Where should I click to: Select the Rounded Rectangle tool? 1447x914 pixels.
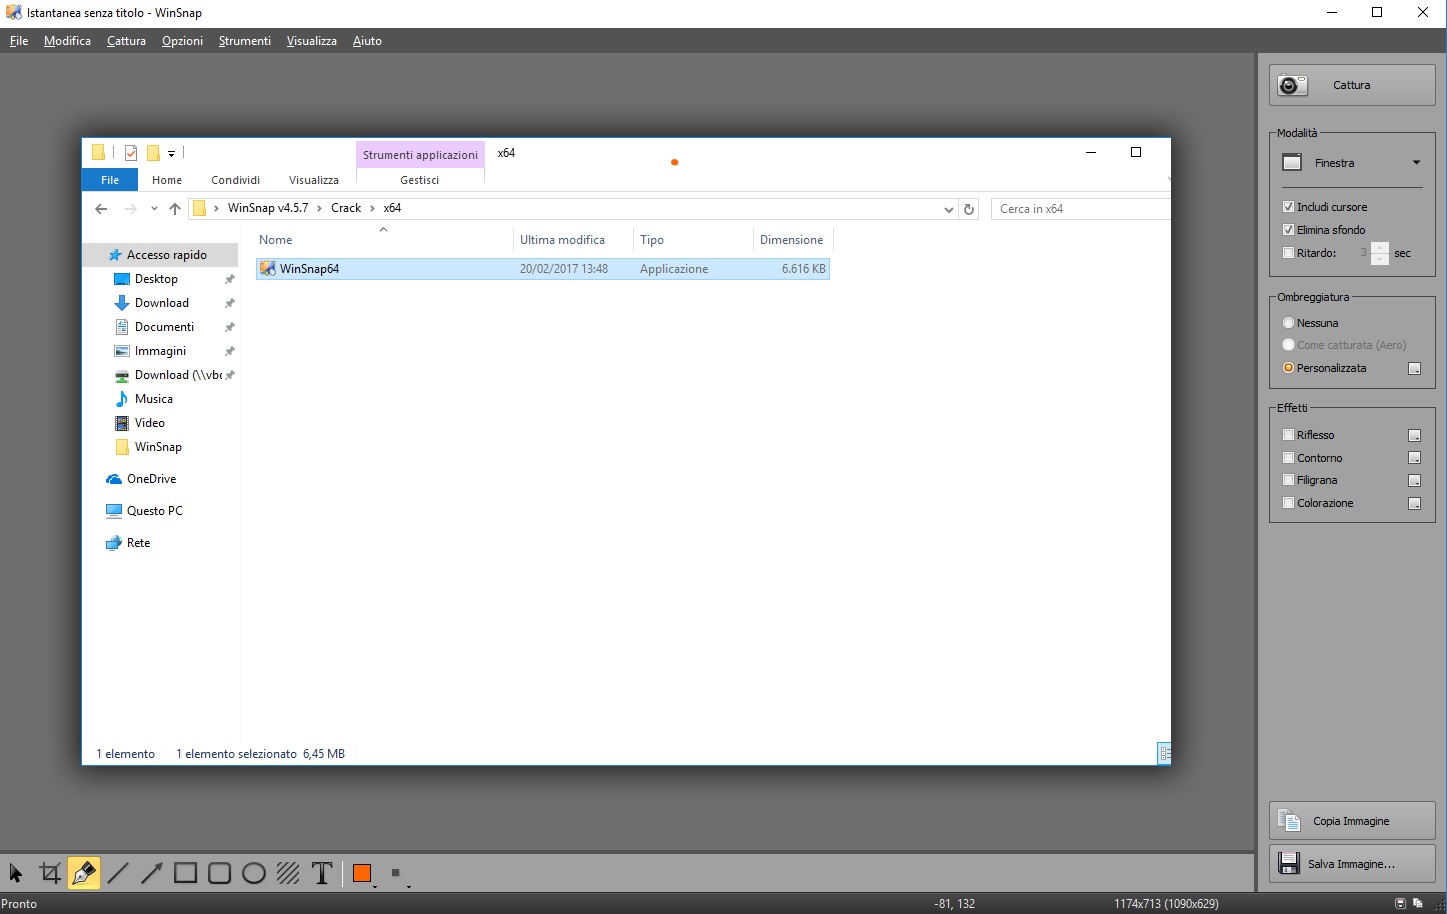coord(220,873)
